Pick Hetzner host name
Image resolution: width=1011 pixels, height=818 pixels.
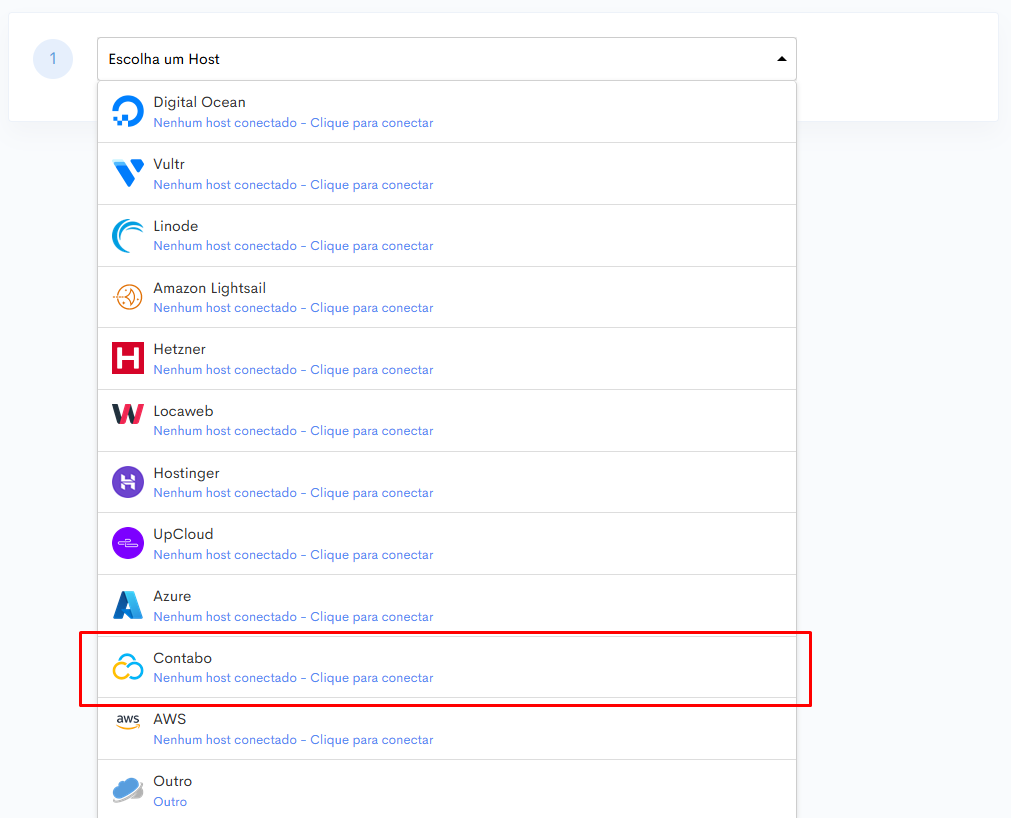(x=179, y=349)
